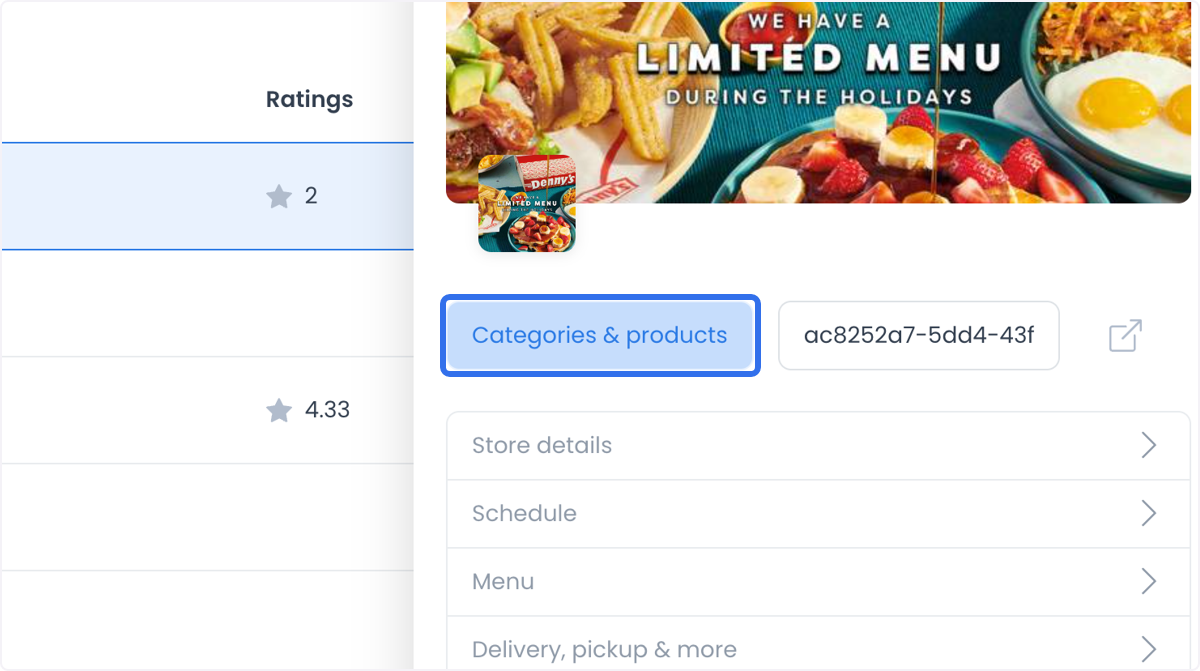Expand the Menu section
The height and width of the screenshot is (671, 1200).
818,582
